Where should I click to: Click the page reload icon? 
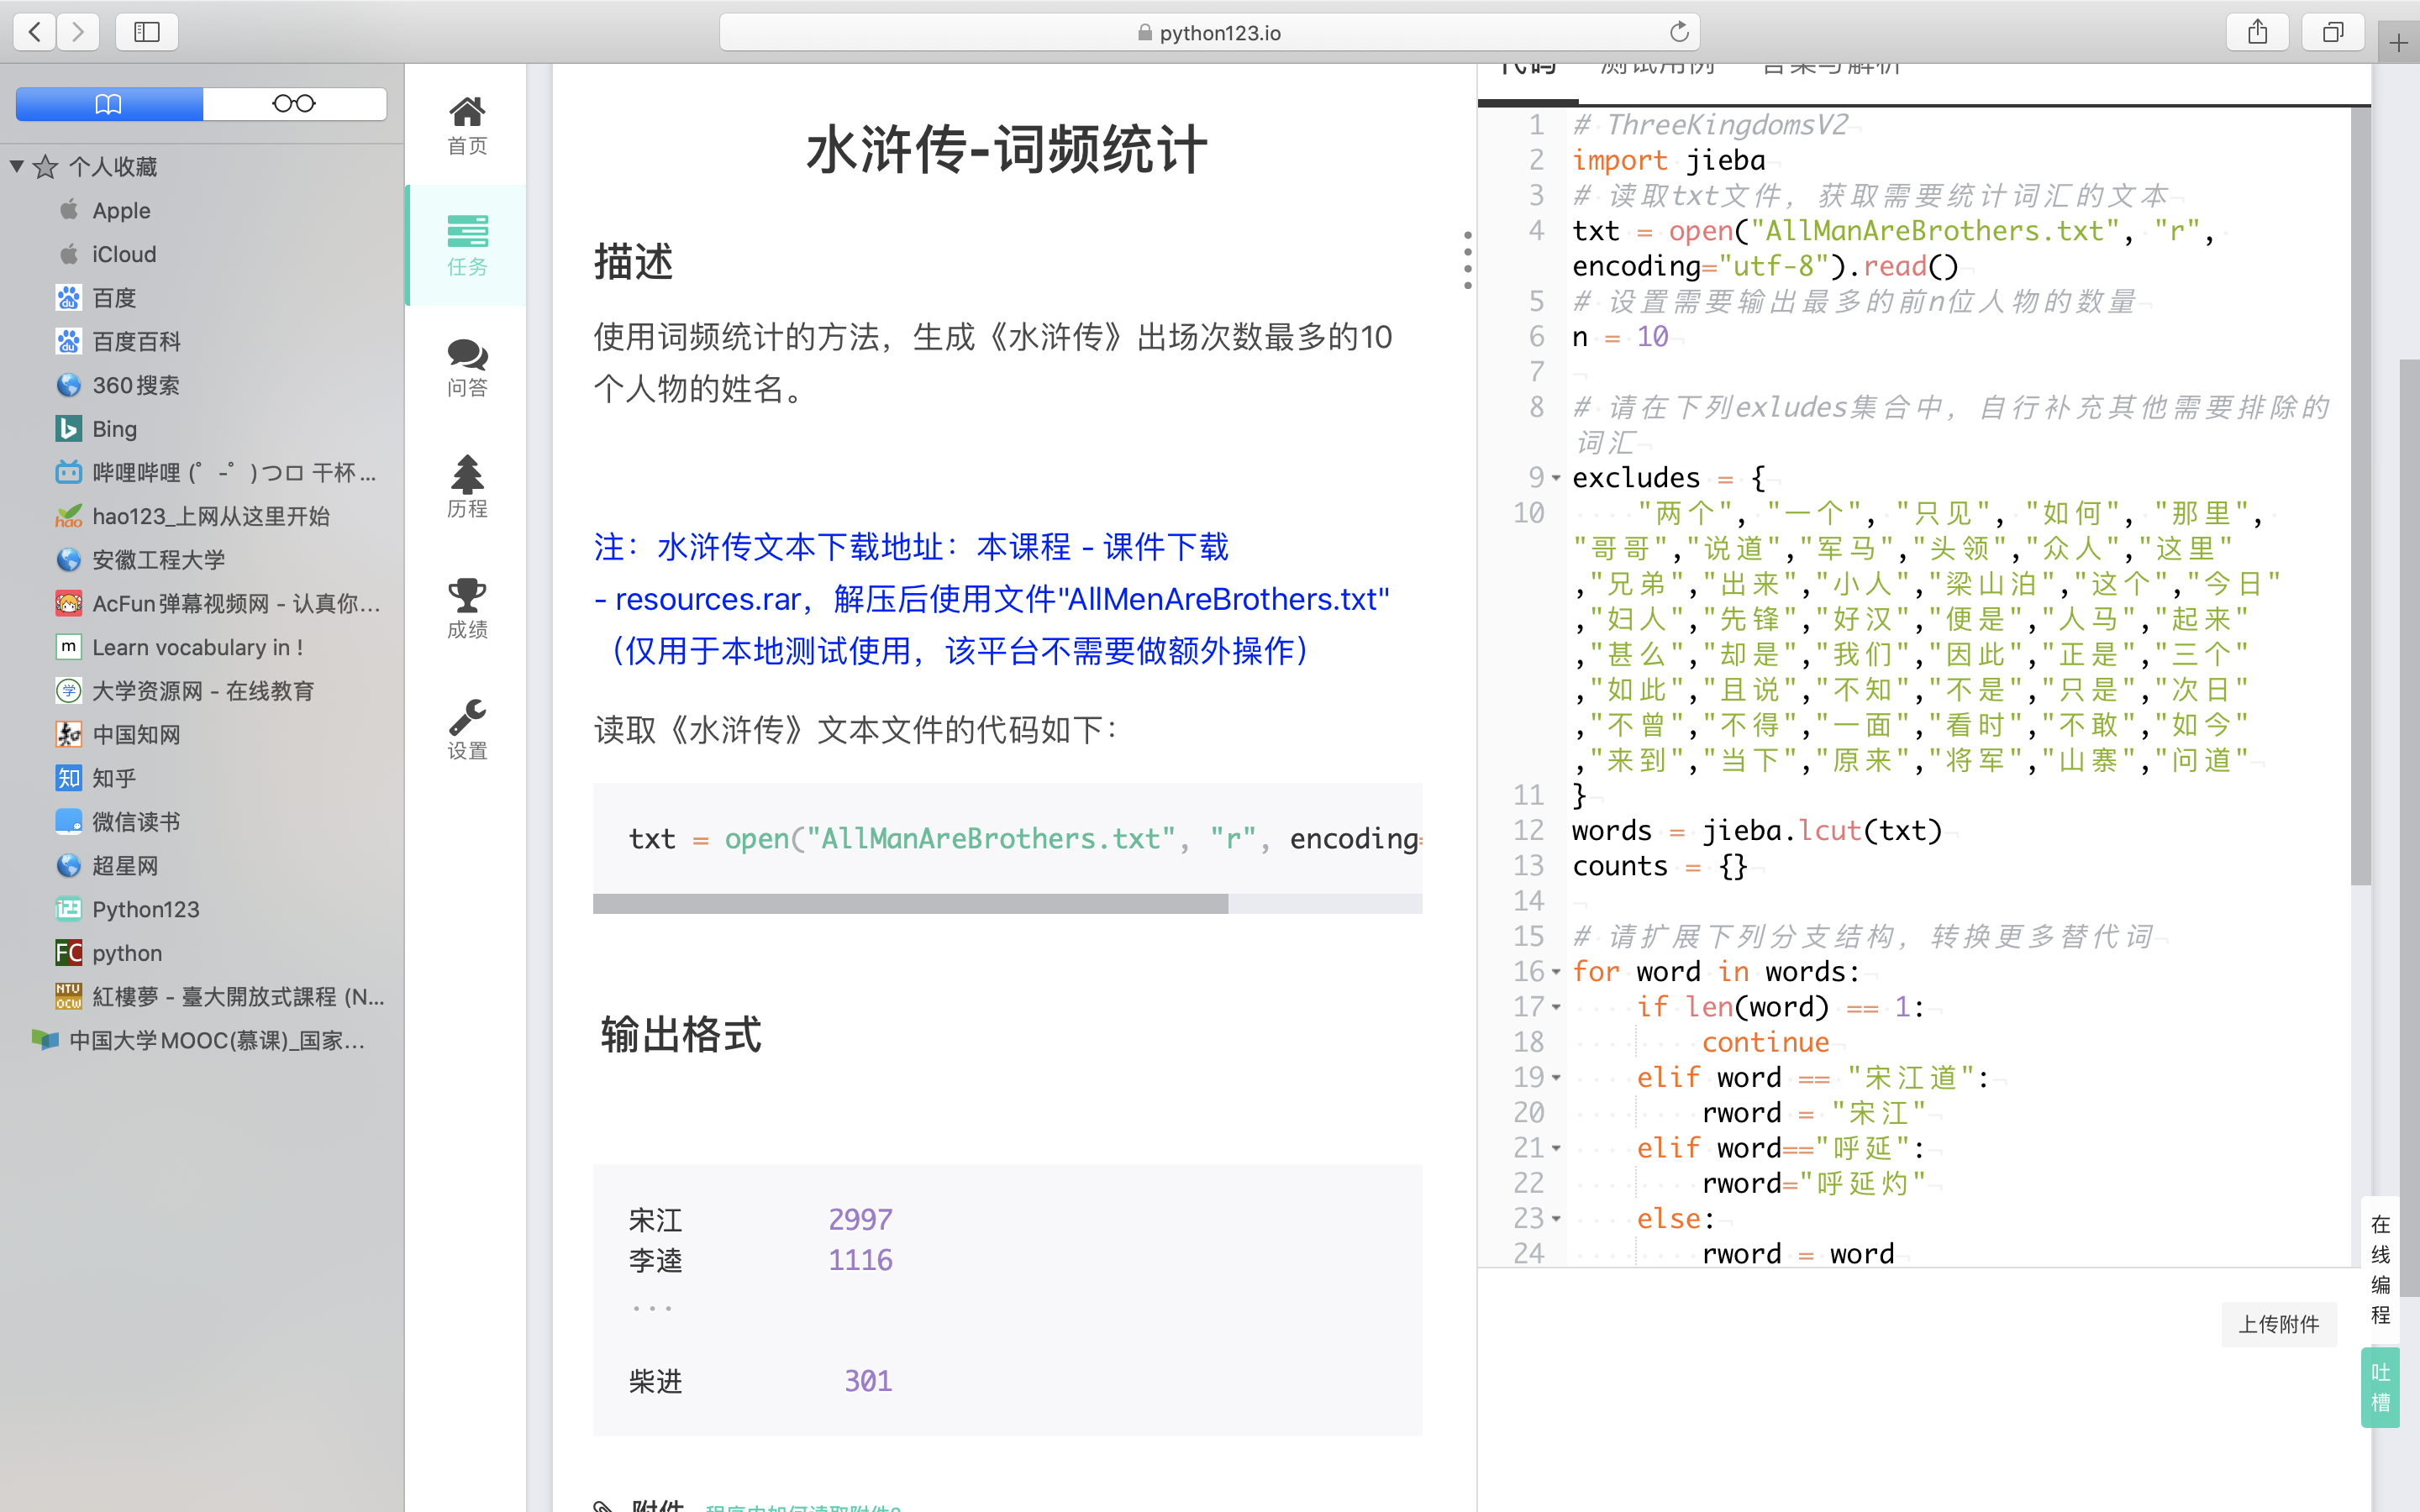(x=1679, y=32)
